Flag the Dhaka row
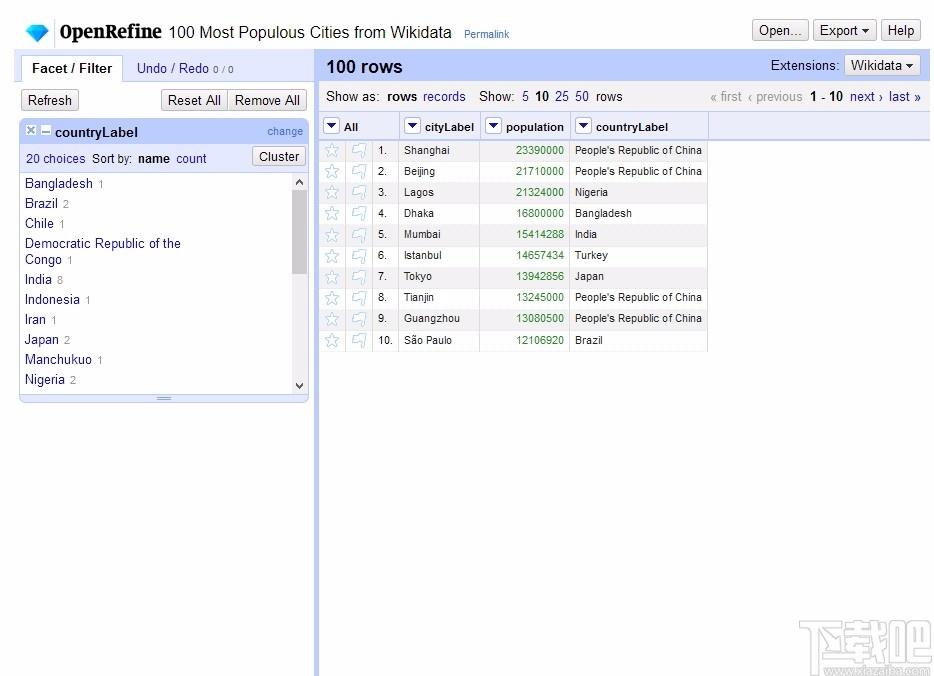934x676 pixels. (359, 213)
